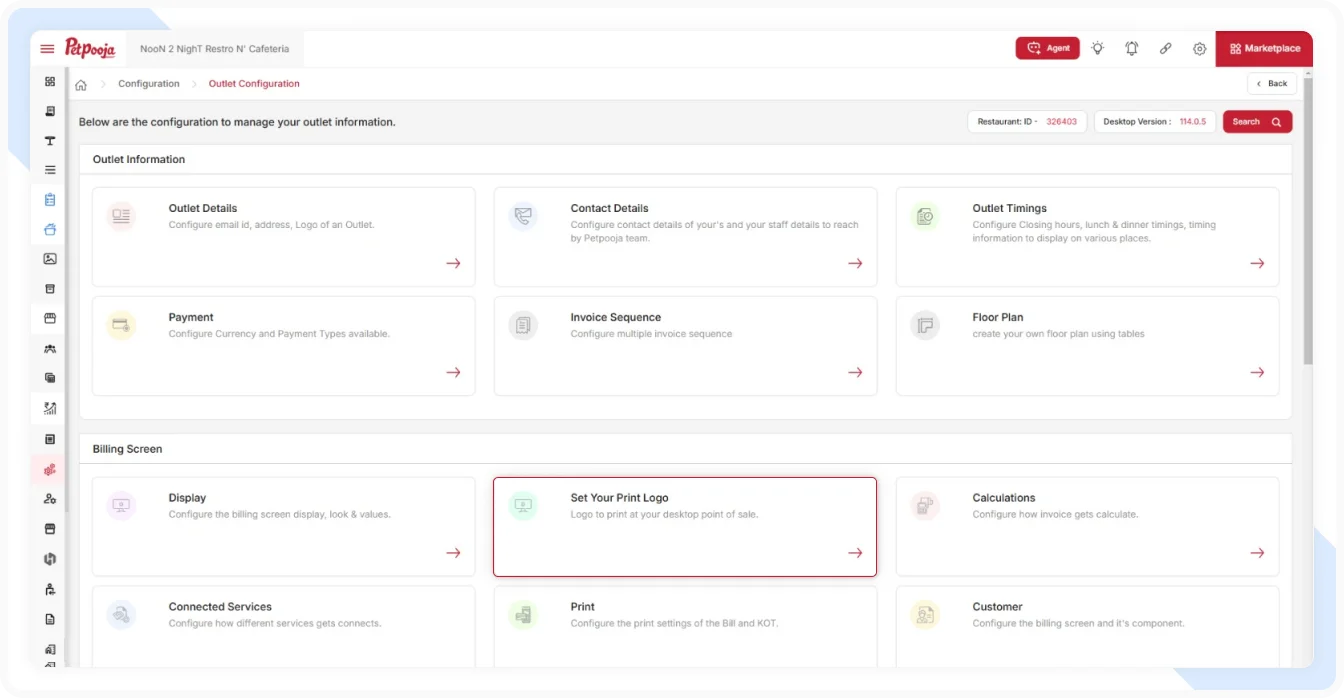Open the settings gear icon
The width and height of the screenshot is (1344, 698).
tap(1200, 48)
